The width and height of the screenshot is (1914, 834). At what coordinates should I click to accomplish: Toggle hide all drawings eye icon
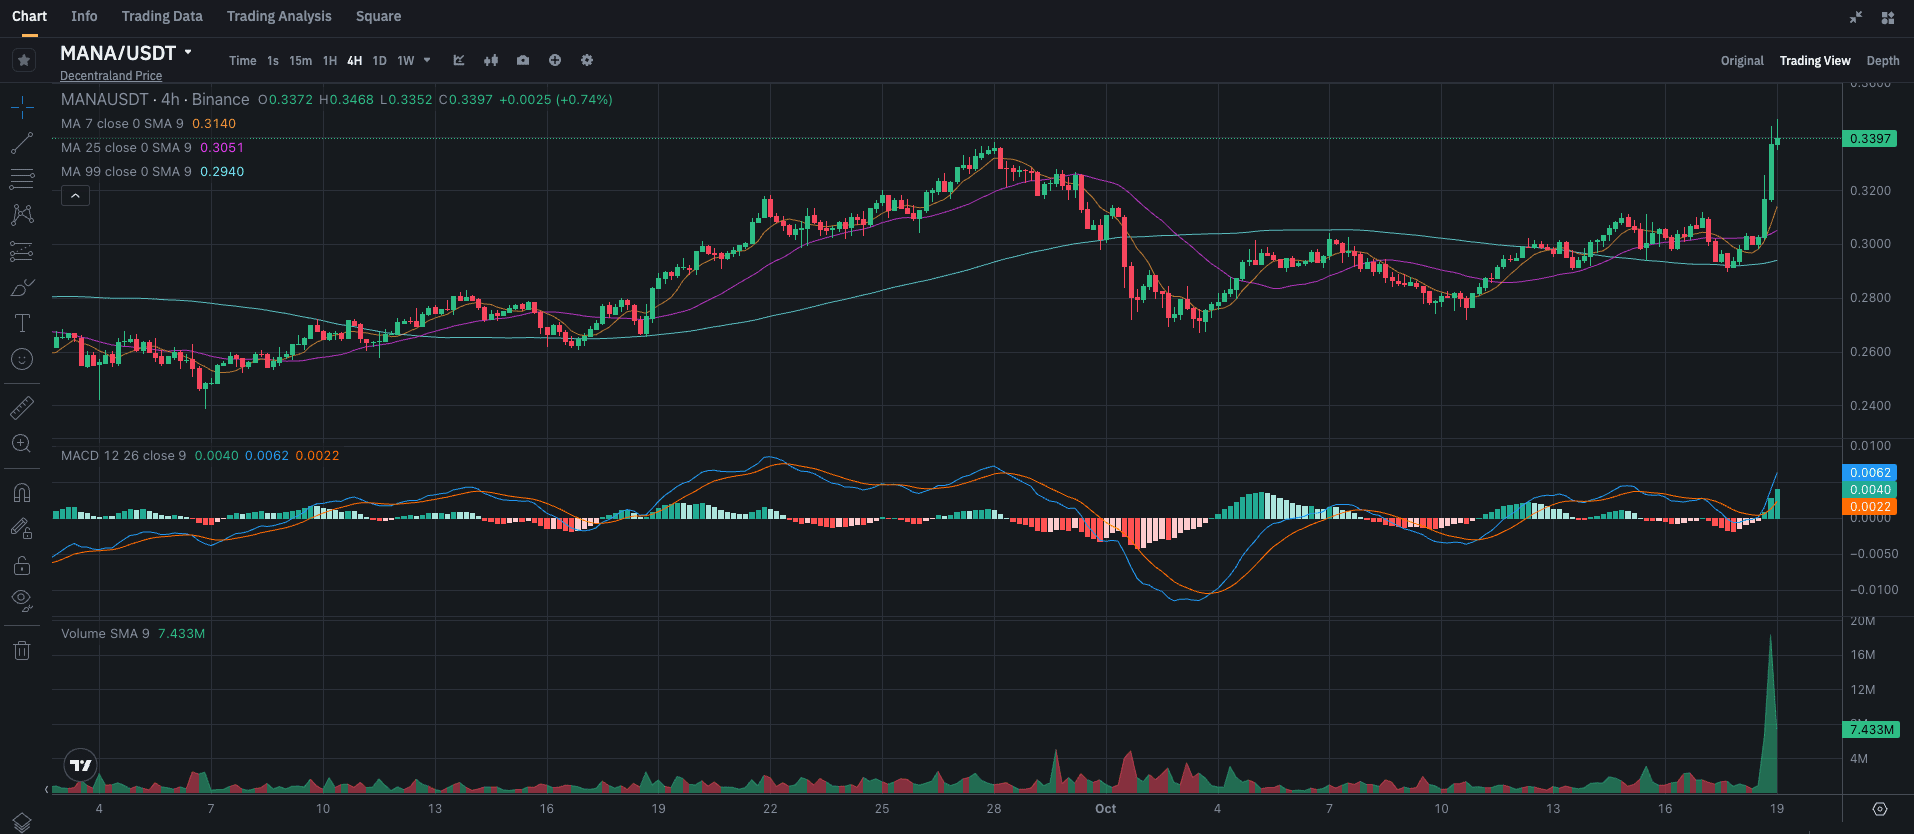pyautogui.click(x=22, y=600)
